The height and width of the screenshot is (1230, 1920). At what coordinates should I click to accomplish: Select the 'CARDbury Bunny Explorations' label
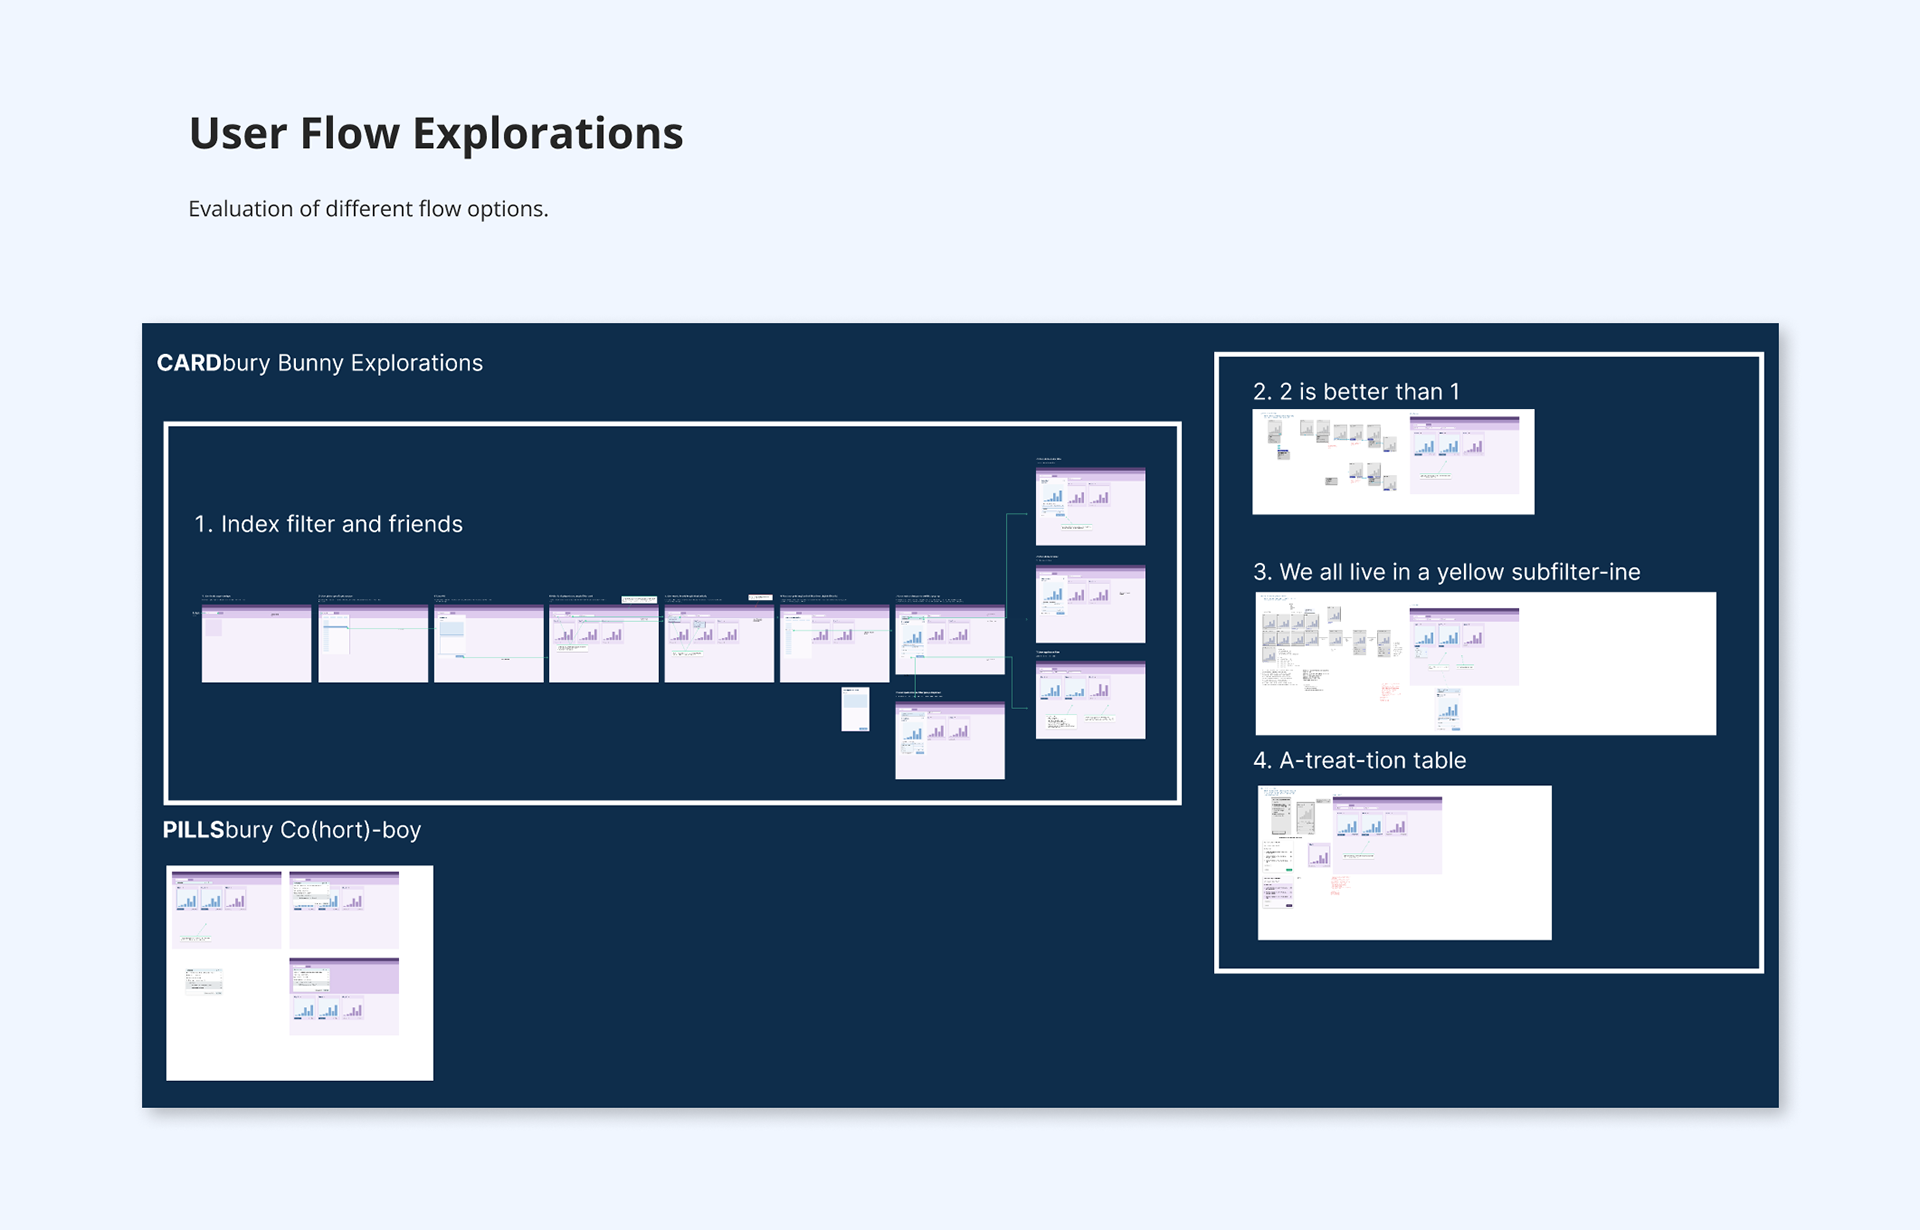(x=319, y=363)
